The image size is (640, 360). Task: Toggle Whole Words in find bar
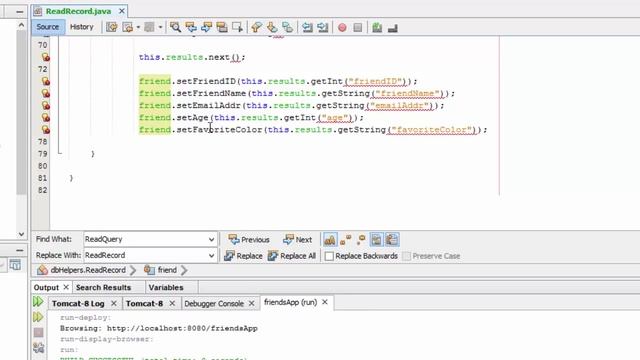coord(345,240)
